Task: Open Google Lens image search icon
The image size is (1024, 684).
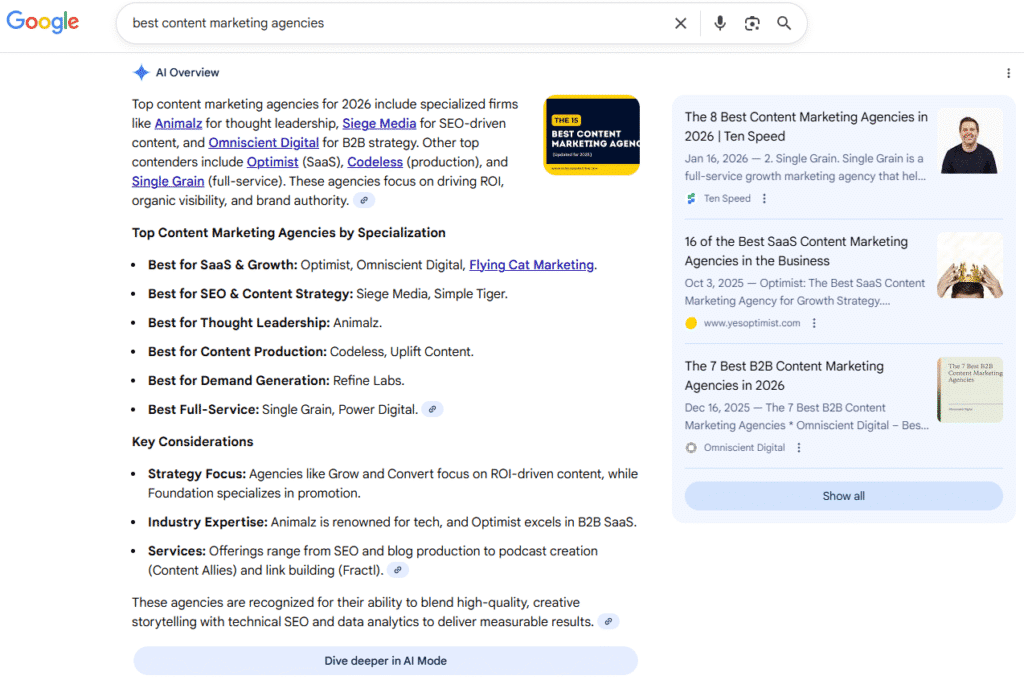Action: (752, 23)
